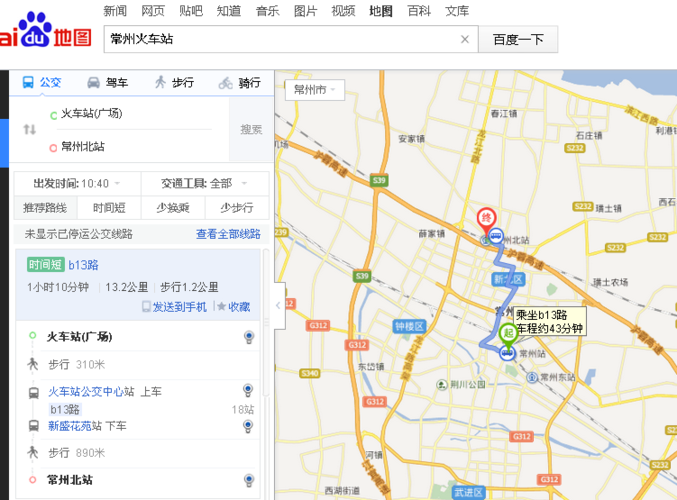Switch to the 驾车 driving tab

click(x=108, y=82)
